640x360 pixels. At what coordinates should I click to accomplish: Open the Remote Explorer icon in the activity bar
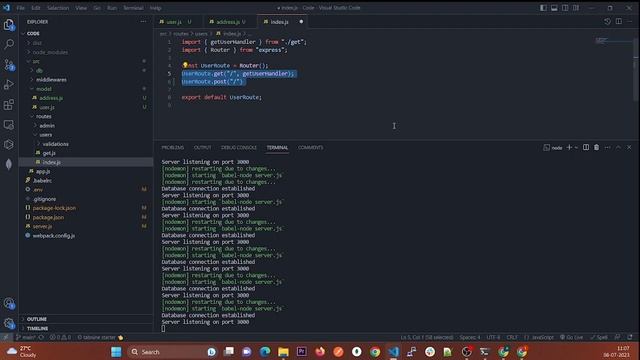pos(9,124)
